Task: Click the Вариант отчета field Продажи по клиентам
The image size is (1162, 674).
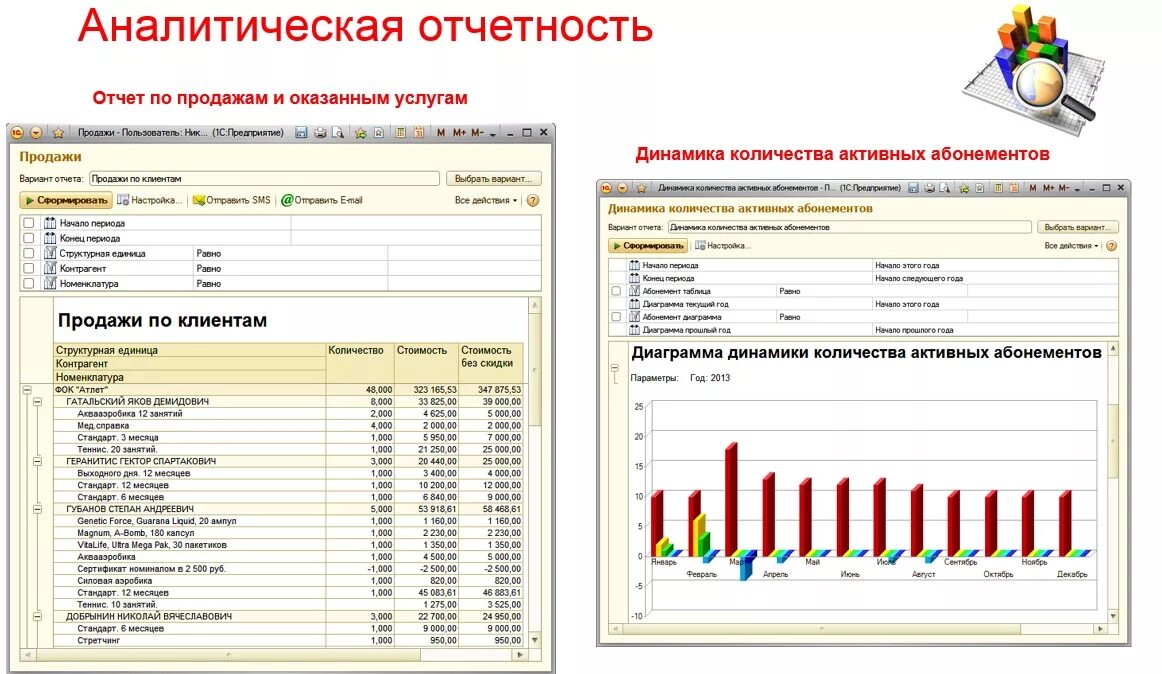Action: coord(265,179)
